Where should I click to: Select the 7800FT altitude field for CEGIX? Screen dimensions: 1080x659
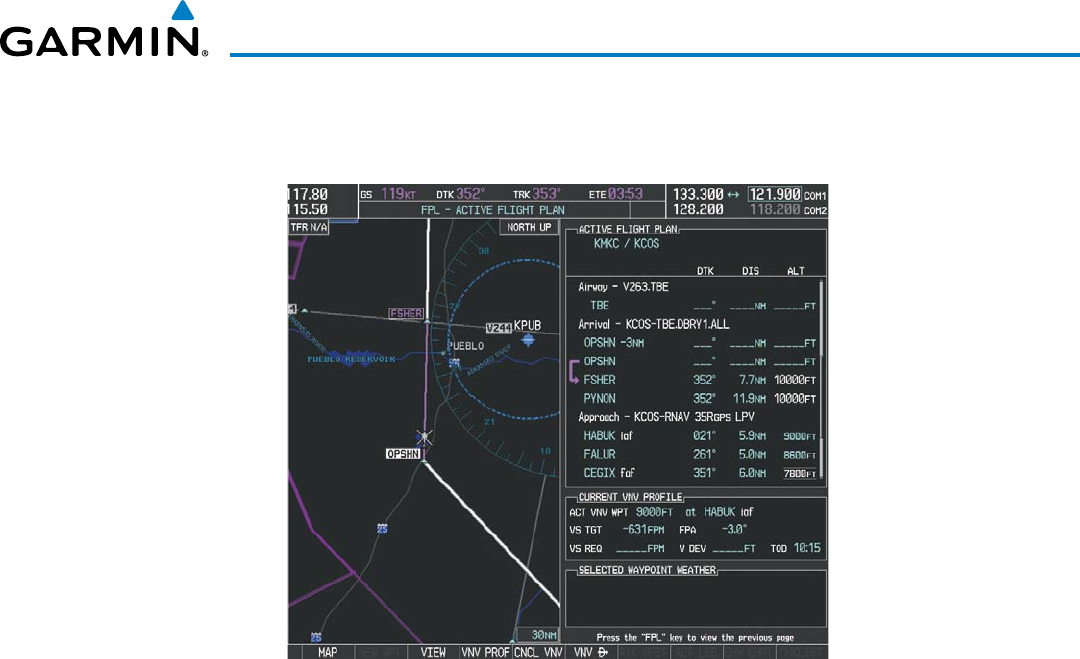coord(799,473)
